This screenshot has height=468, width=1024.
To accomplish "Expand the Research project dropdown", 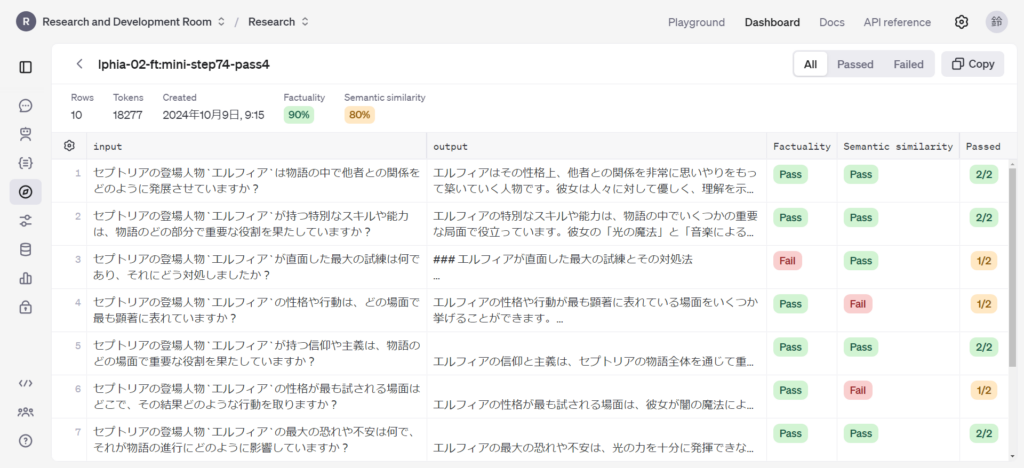I will (x=278, y=22).
